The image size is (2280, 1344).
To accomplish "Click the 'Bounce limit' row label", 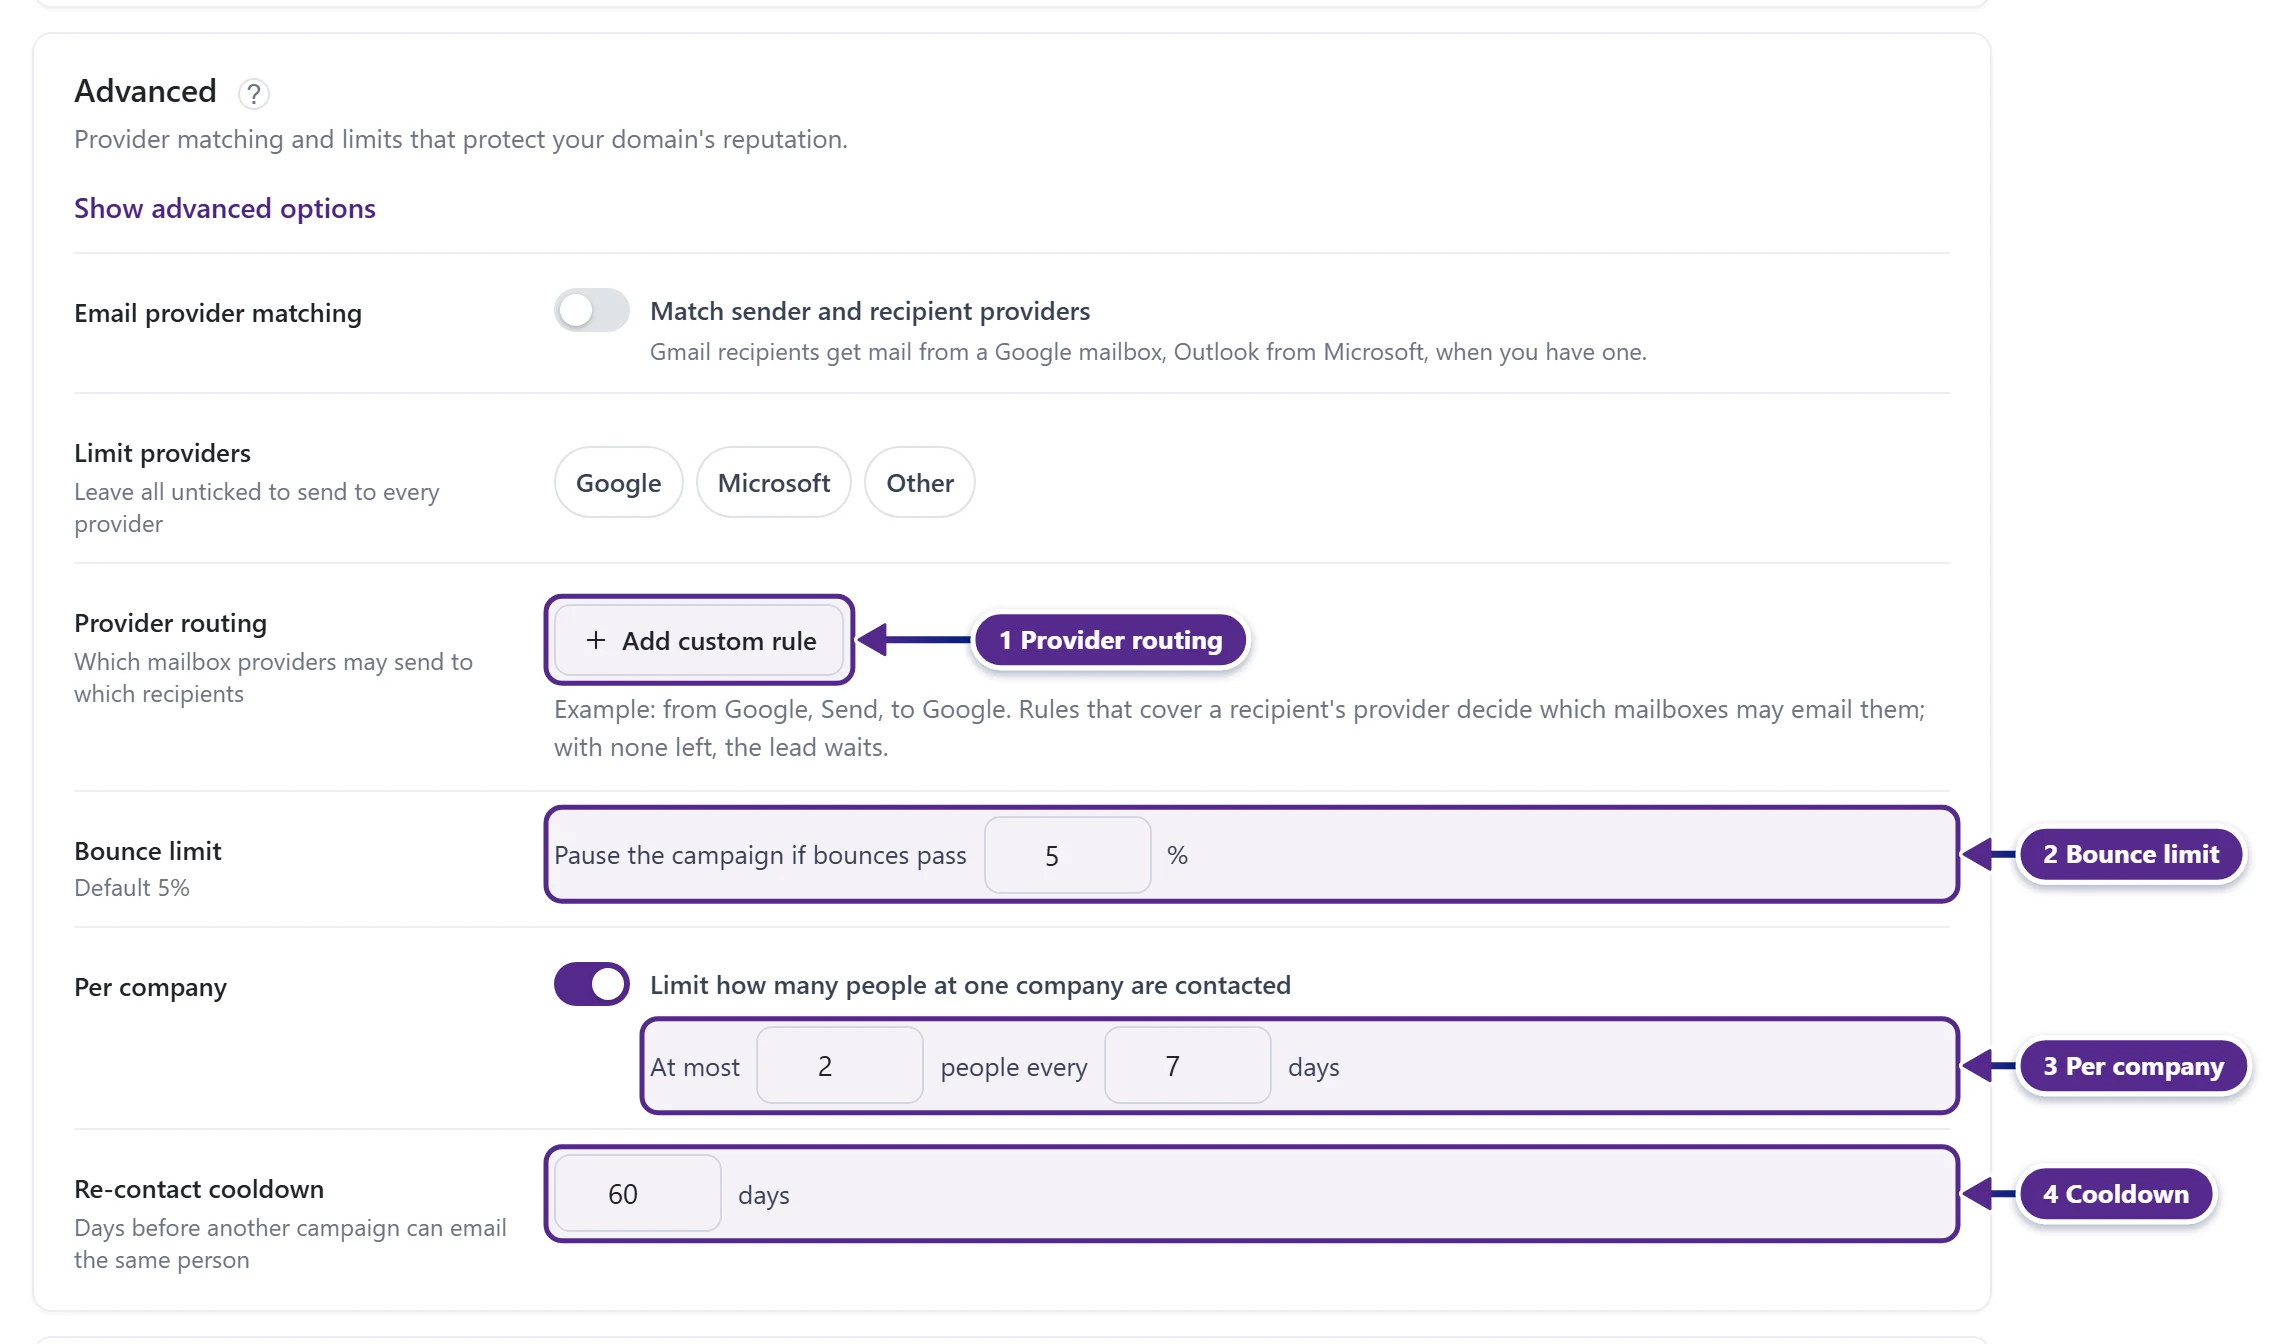I will tap(148, 851).
